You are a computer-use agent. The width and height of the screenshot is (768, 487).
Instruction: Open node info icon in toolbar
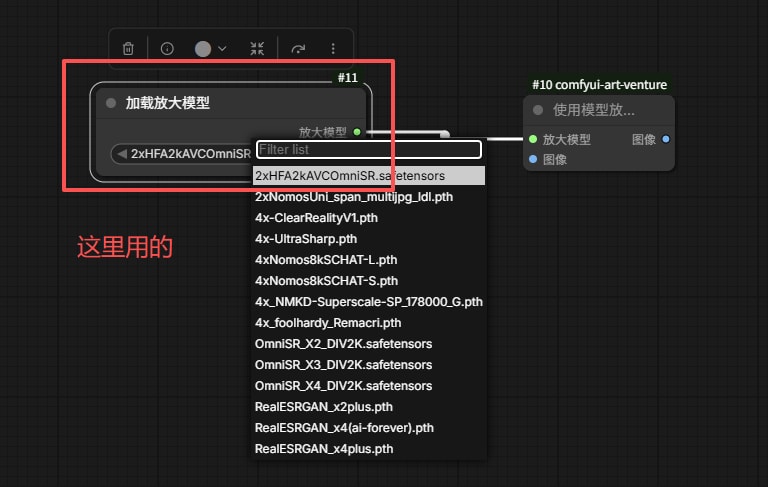pyautogui.click(x=167, y=48)
